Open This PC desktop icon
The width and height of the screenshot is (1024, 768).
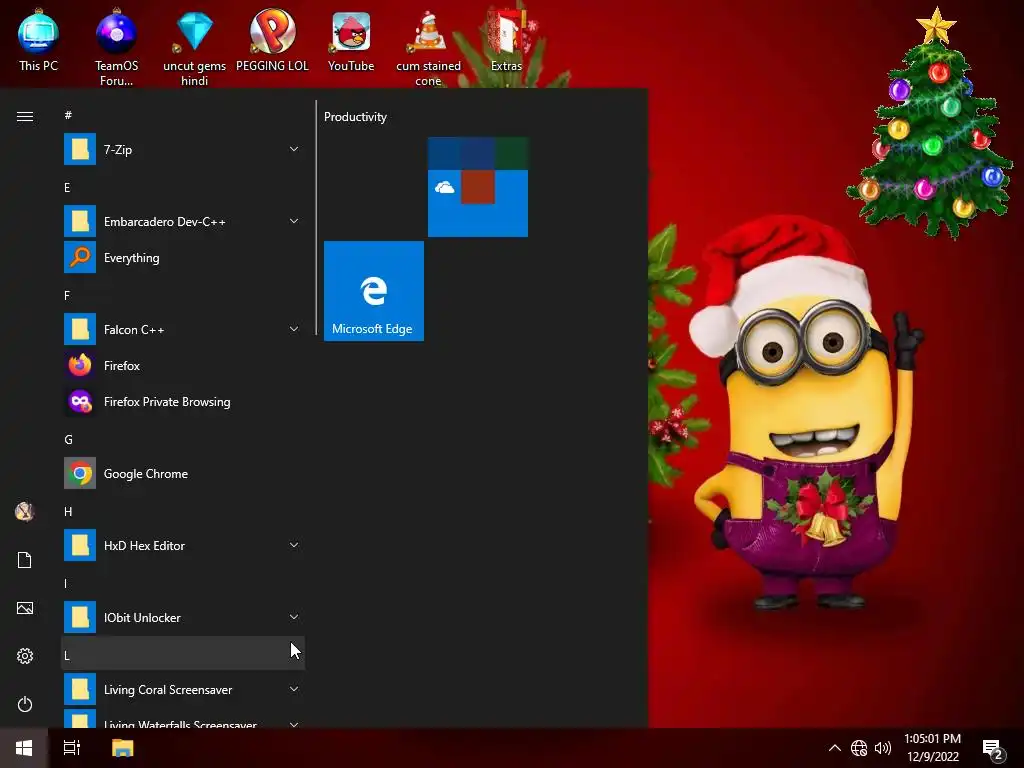(38, 39)
